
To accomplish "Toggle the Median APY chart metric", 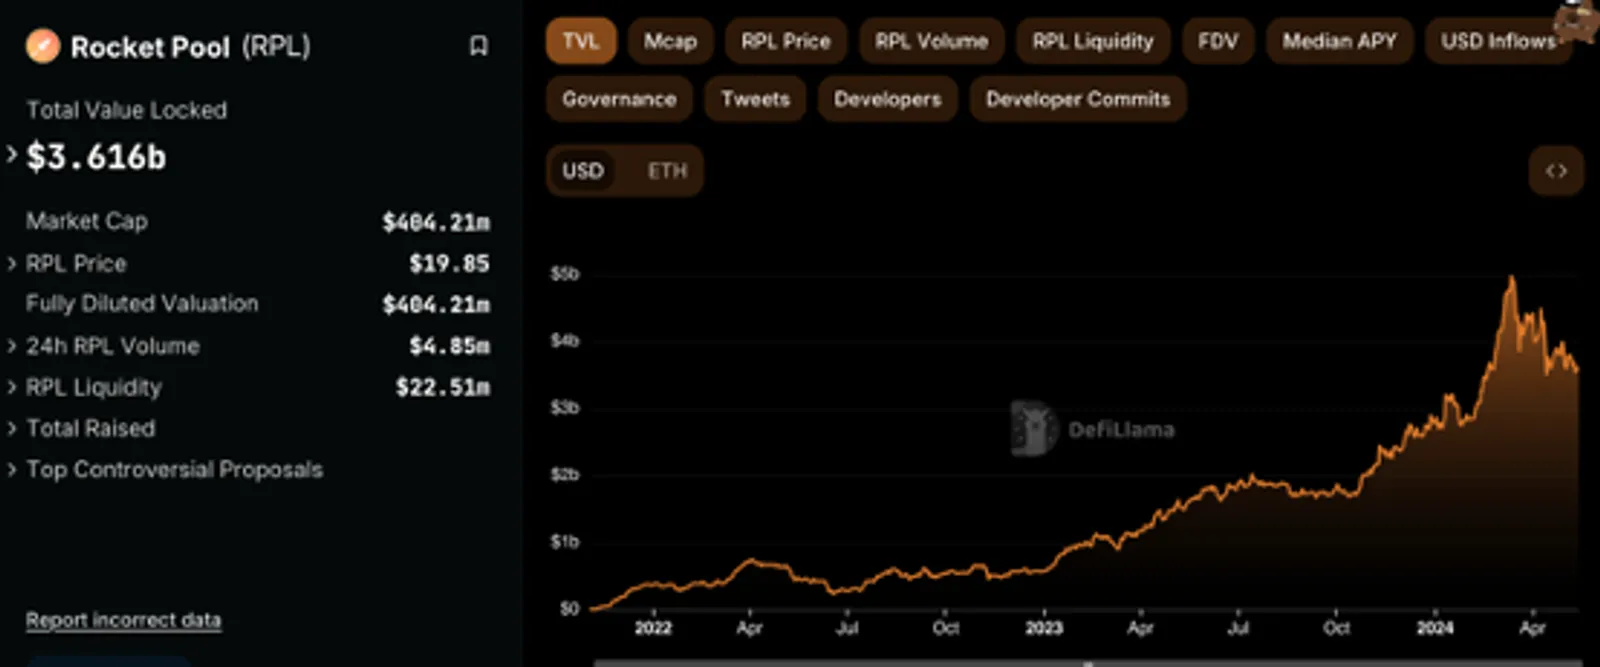I will pyautogui.click(x=1340, y=42).
